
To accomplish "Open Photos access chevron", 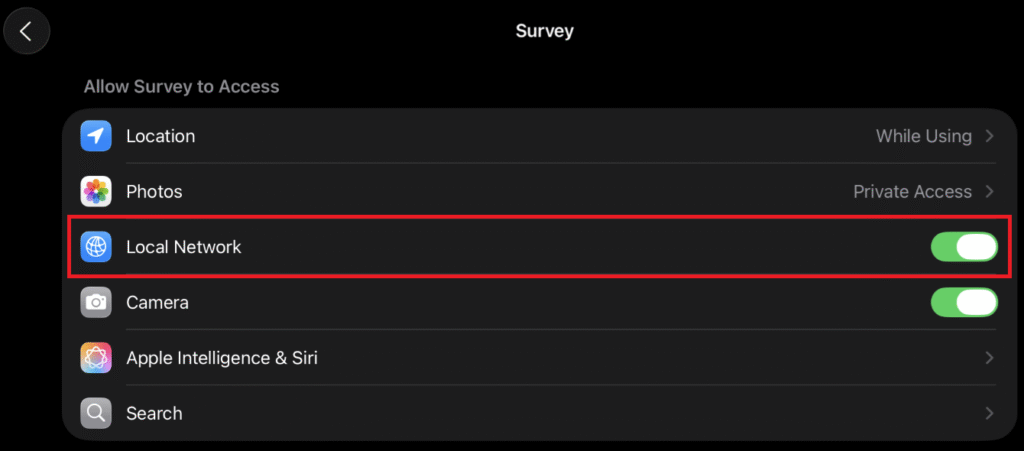I will pos(990,191).
